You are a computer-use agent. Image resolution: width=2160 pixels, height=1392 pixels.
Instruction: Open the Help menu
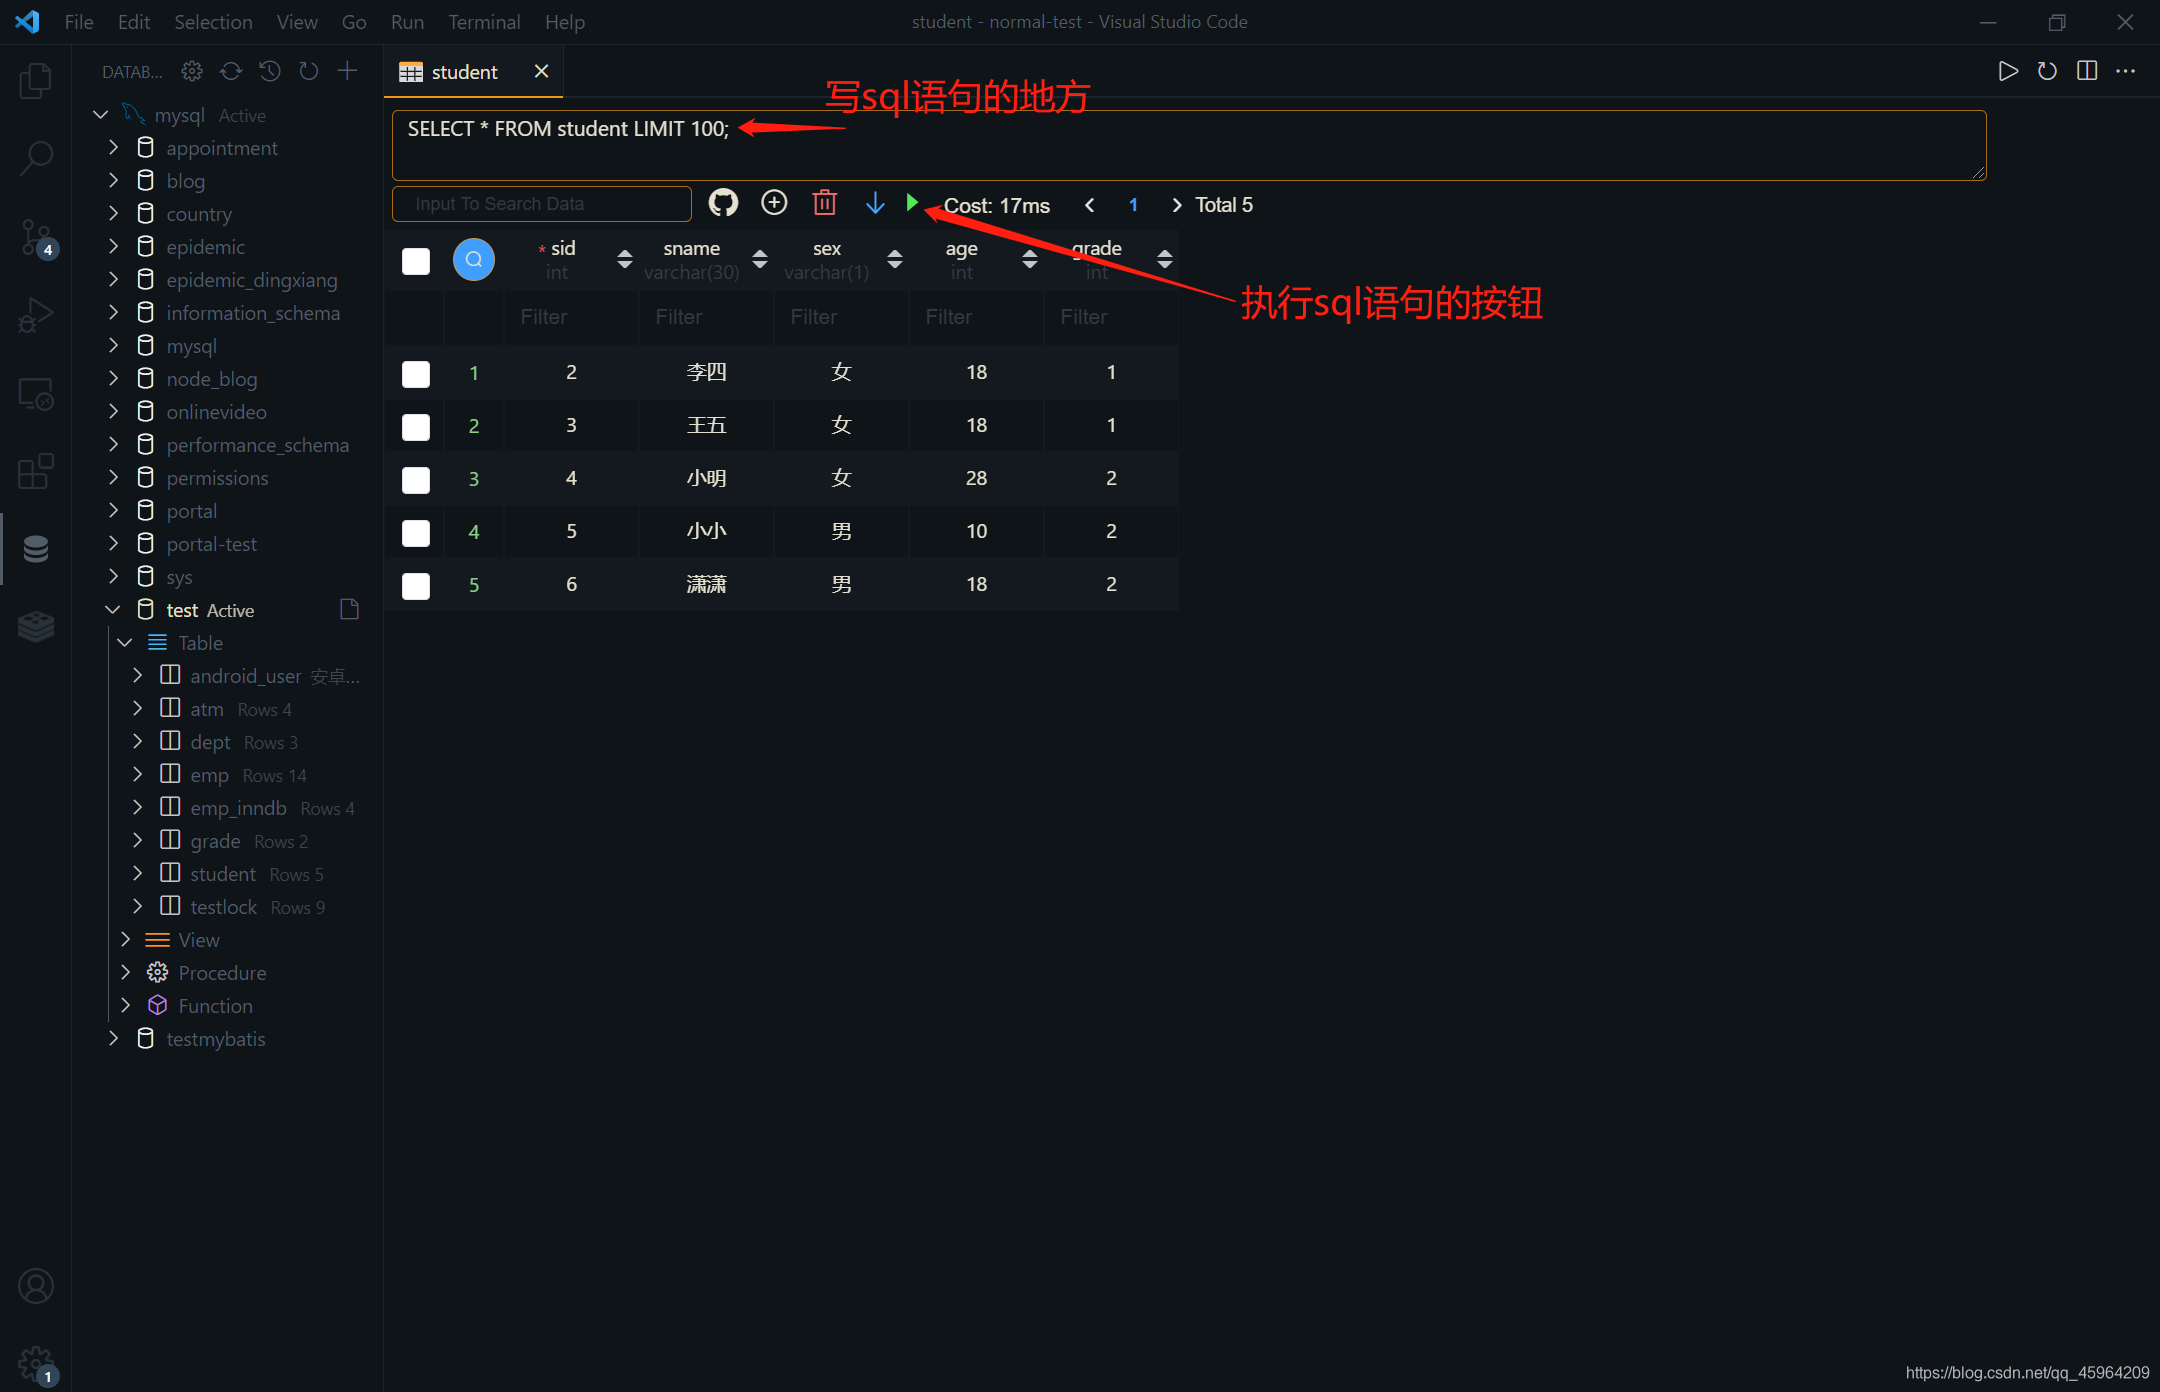565,22
